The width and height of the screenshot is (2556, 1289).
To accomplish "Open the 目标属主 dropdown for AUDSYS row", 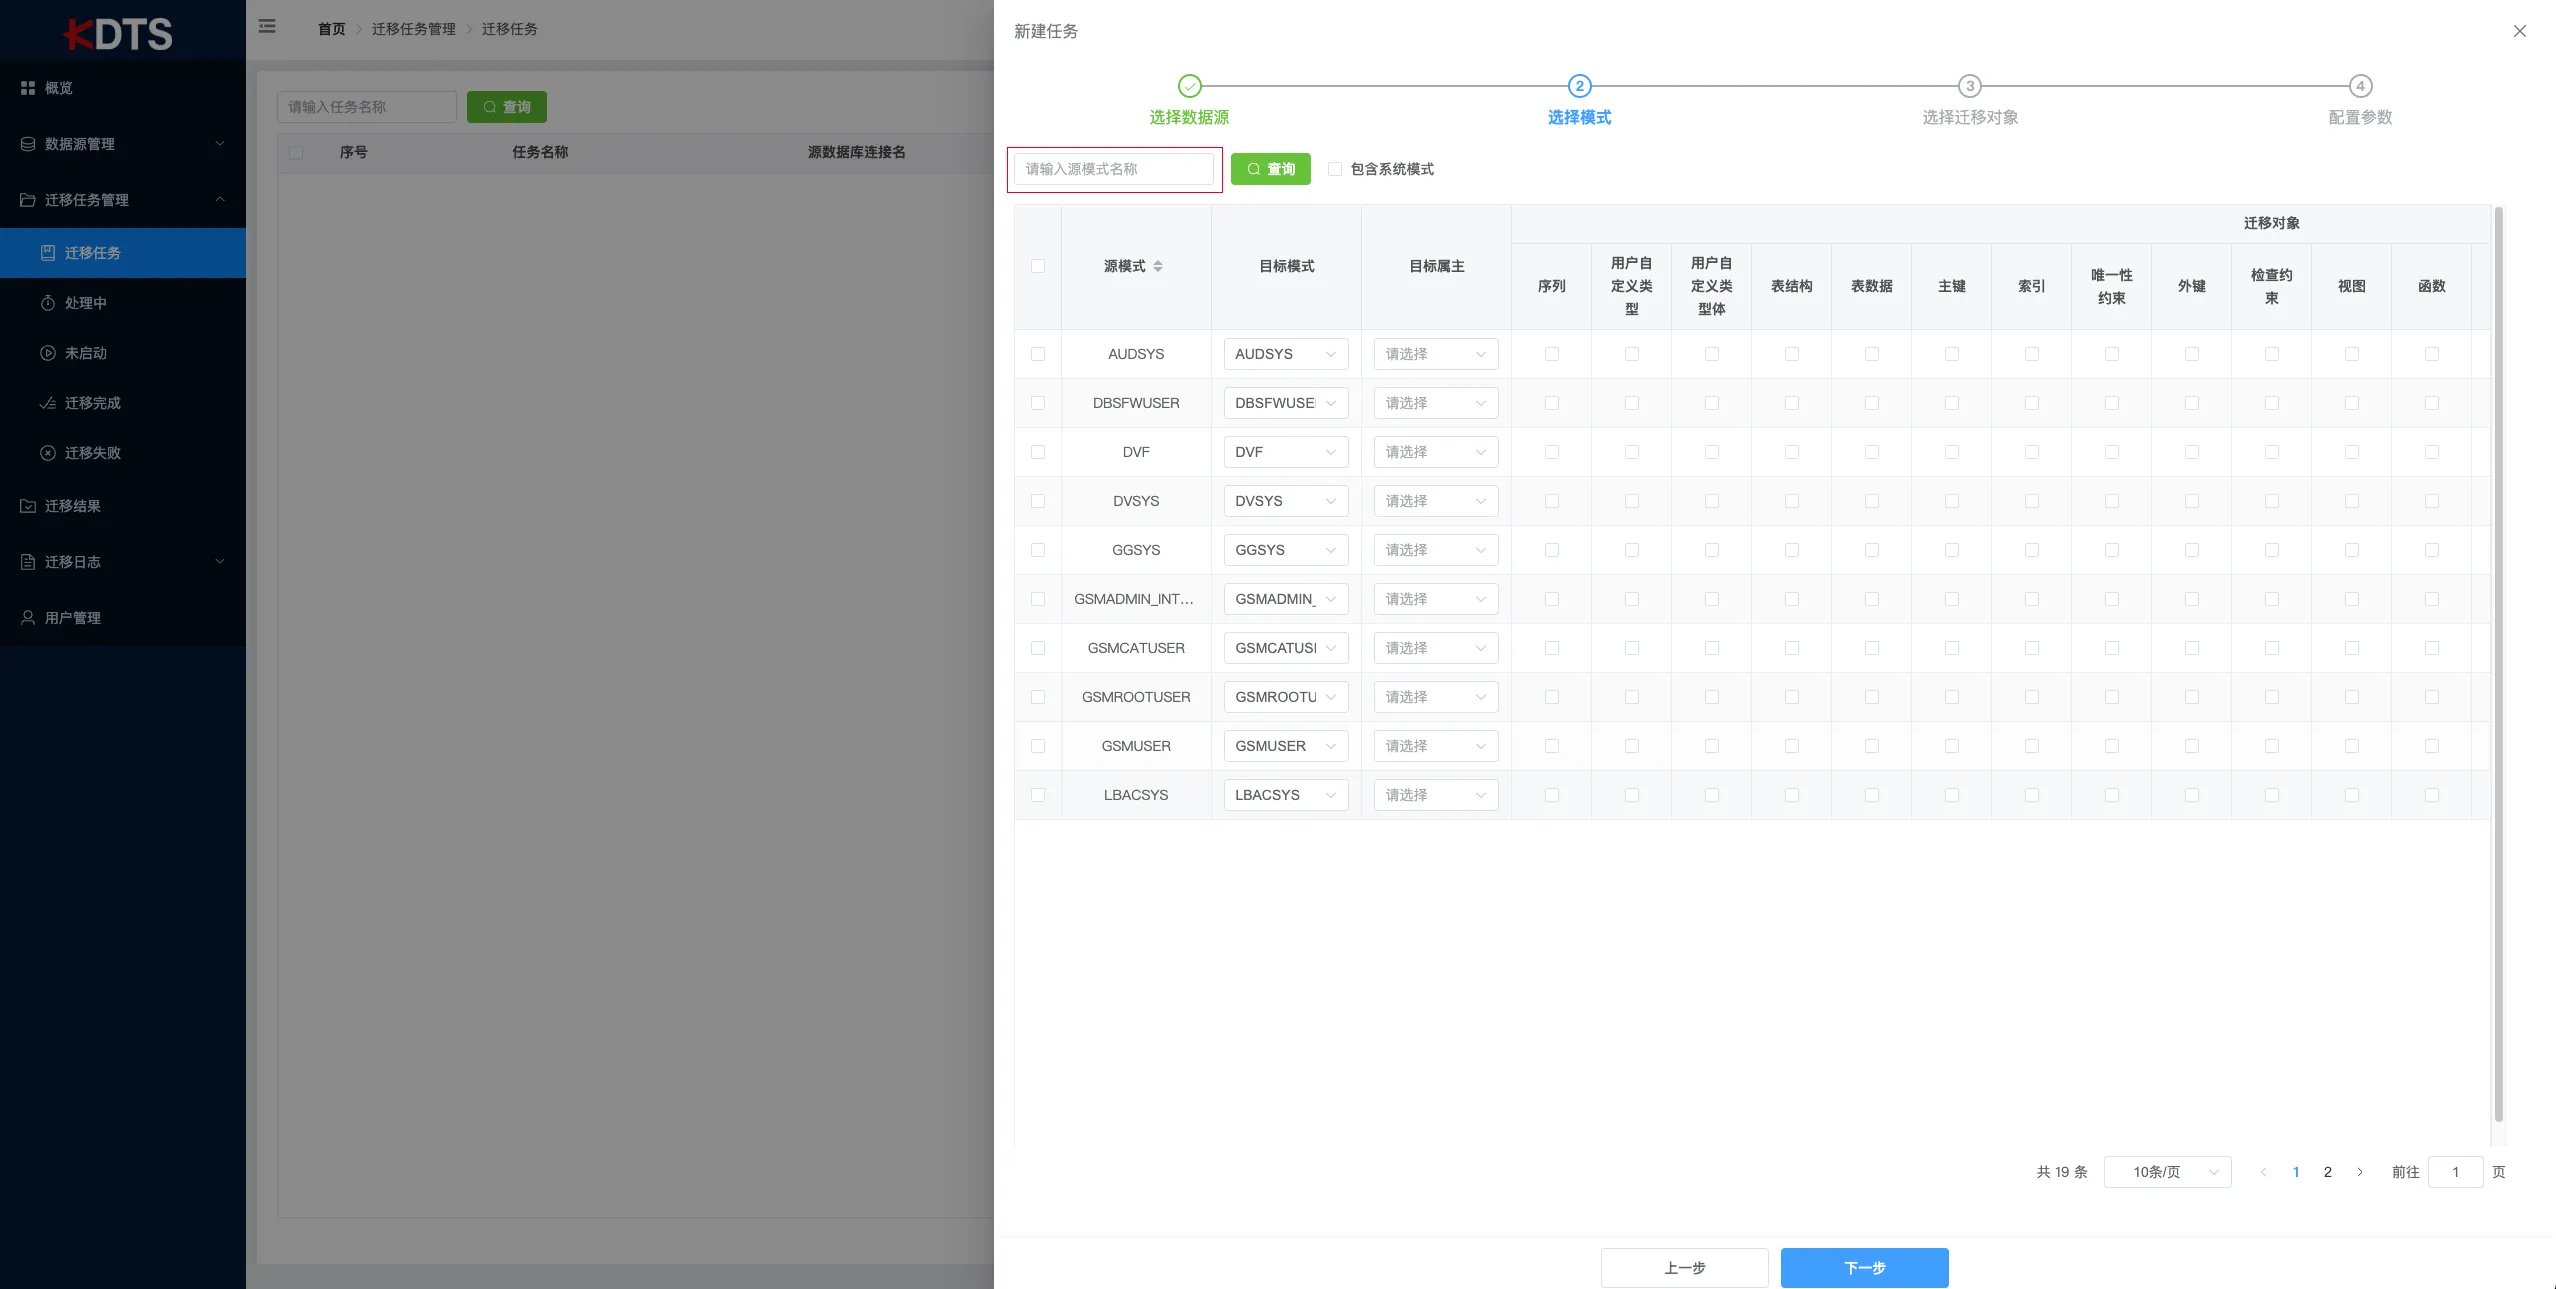I will (x=1435, y=354).
